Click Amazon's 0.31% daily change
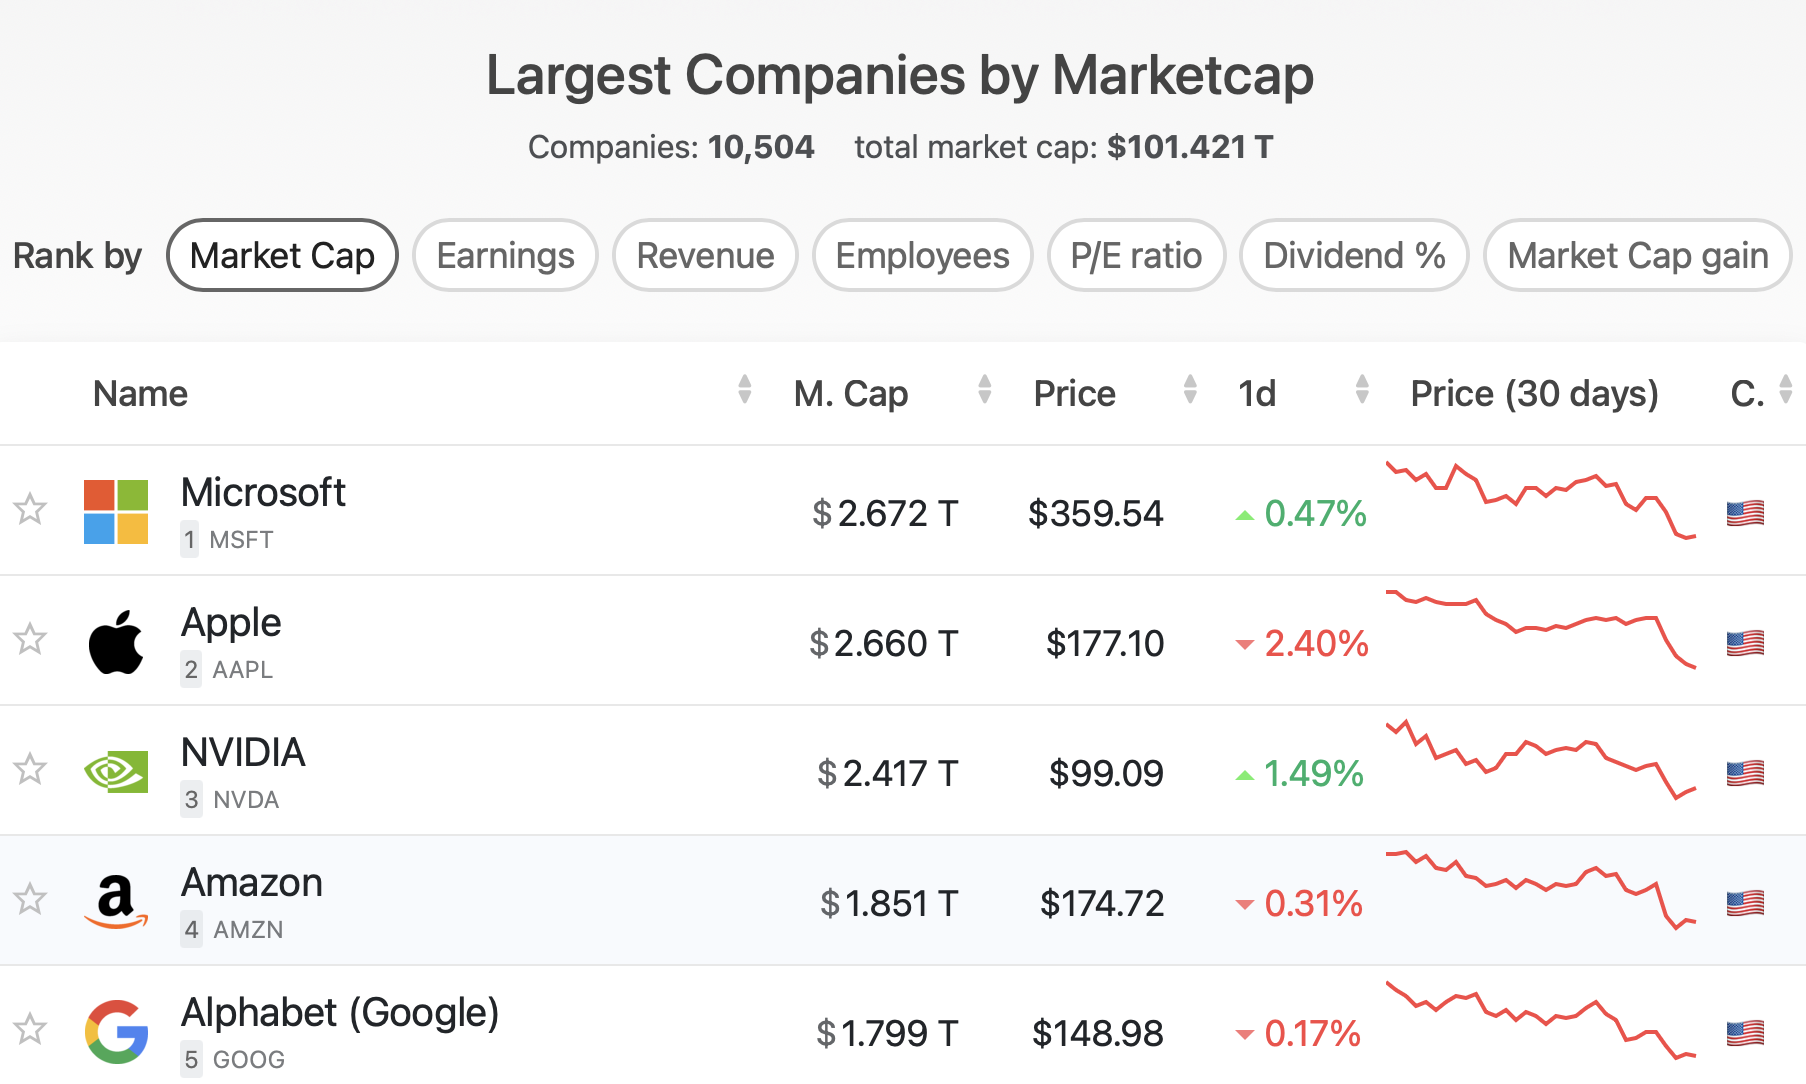 (x=1299, y=903)
